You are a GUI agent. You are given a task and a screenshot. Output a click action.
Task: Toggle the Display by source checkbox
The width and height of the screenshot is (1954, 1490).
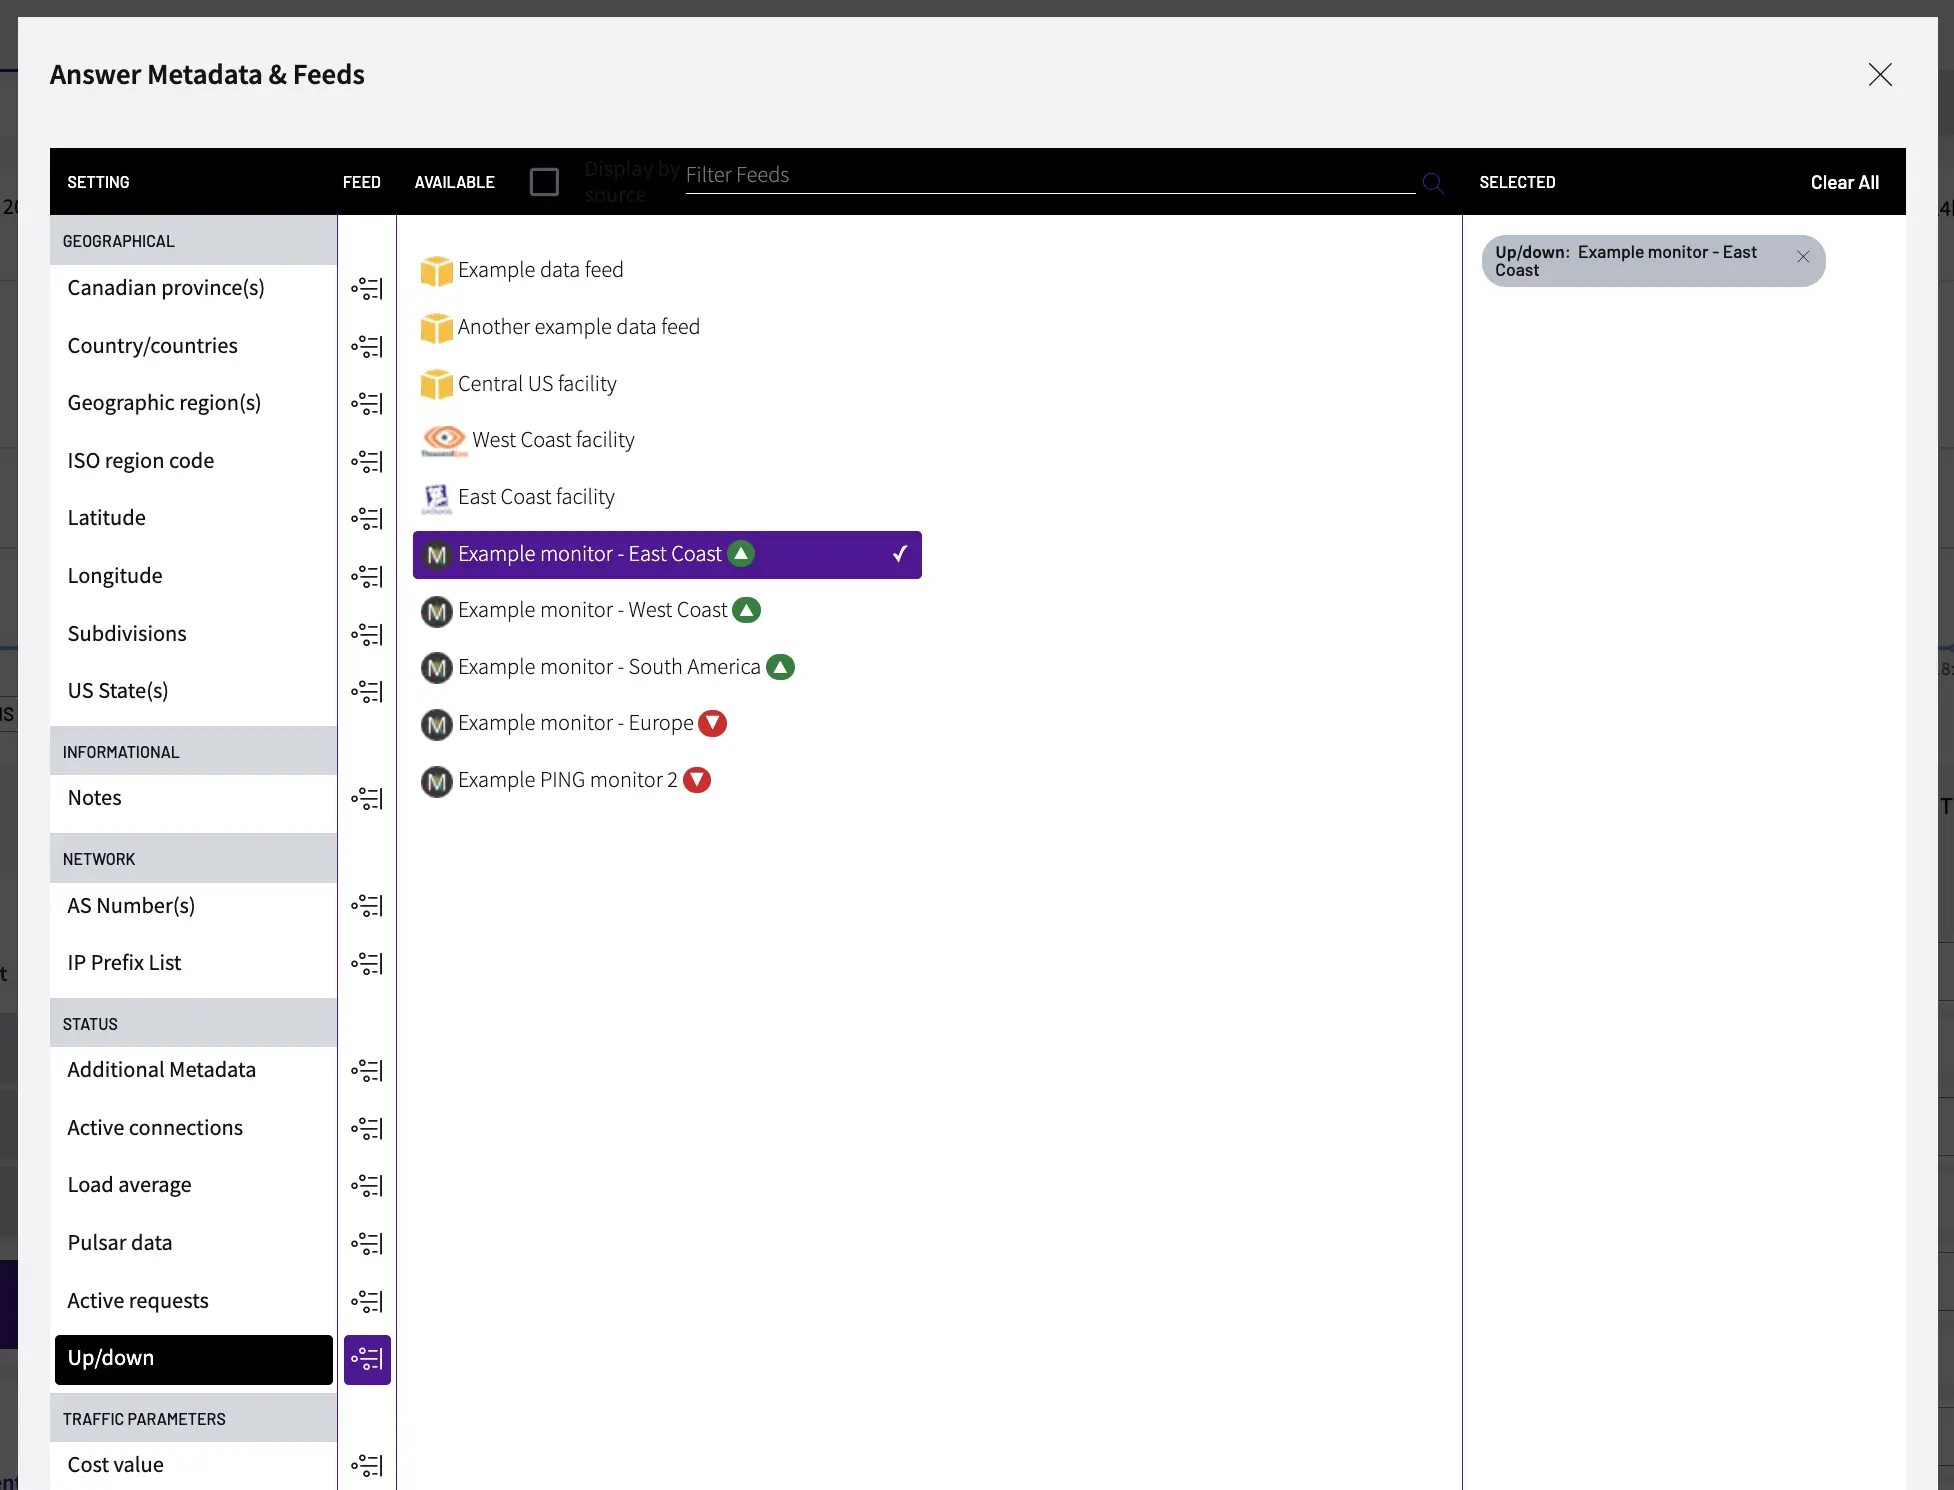pos(544,182)
